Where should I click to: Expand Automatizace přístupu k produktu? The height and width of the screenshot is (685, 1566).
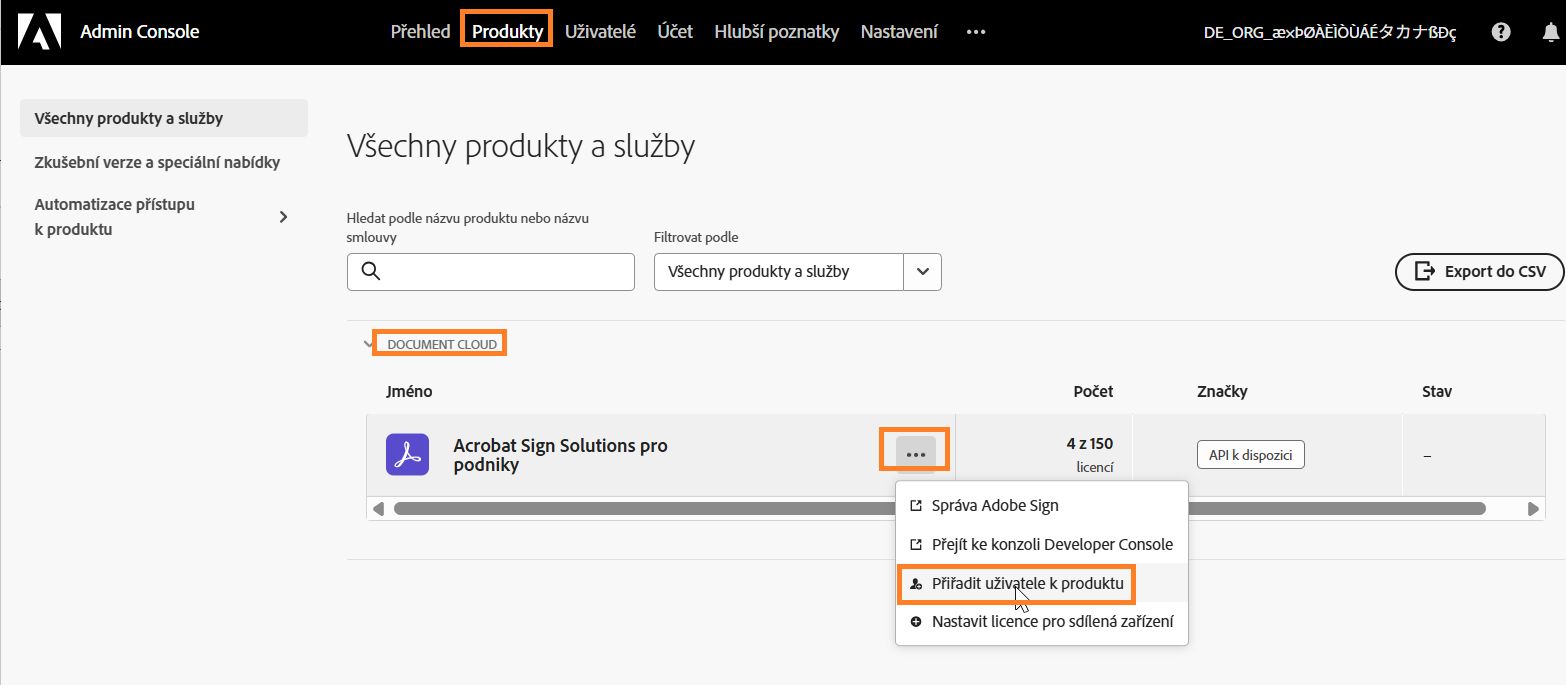pos(283,216)
